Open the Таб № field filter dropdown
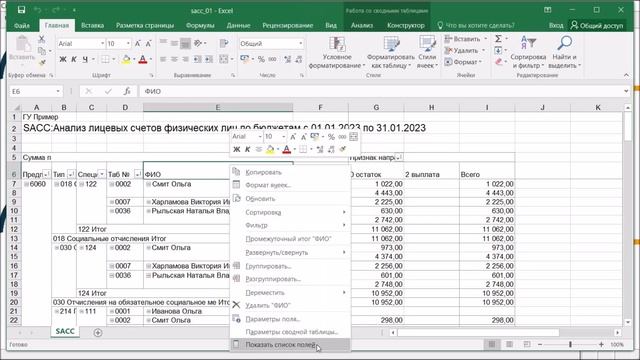 click(x=138, y=175)
